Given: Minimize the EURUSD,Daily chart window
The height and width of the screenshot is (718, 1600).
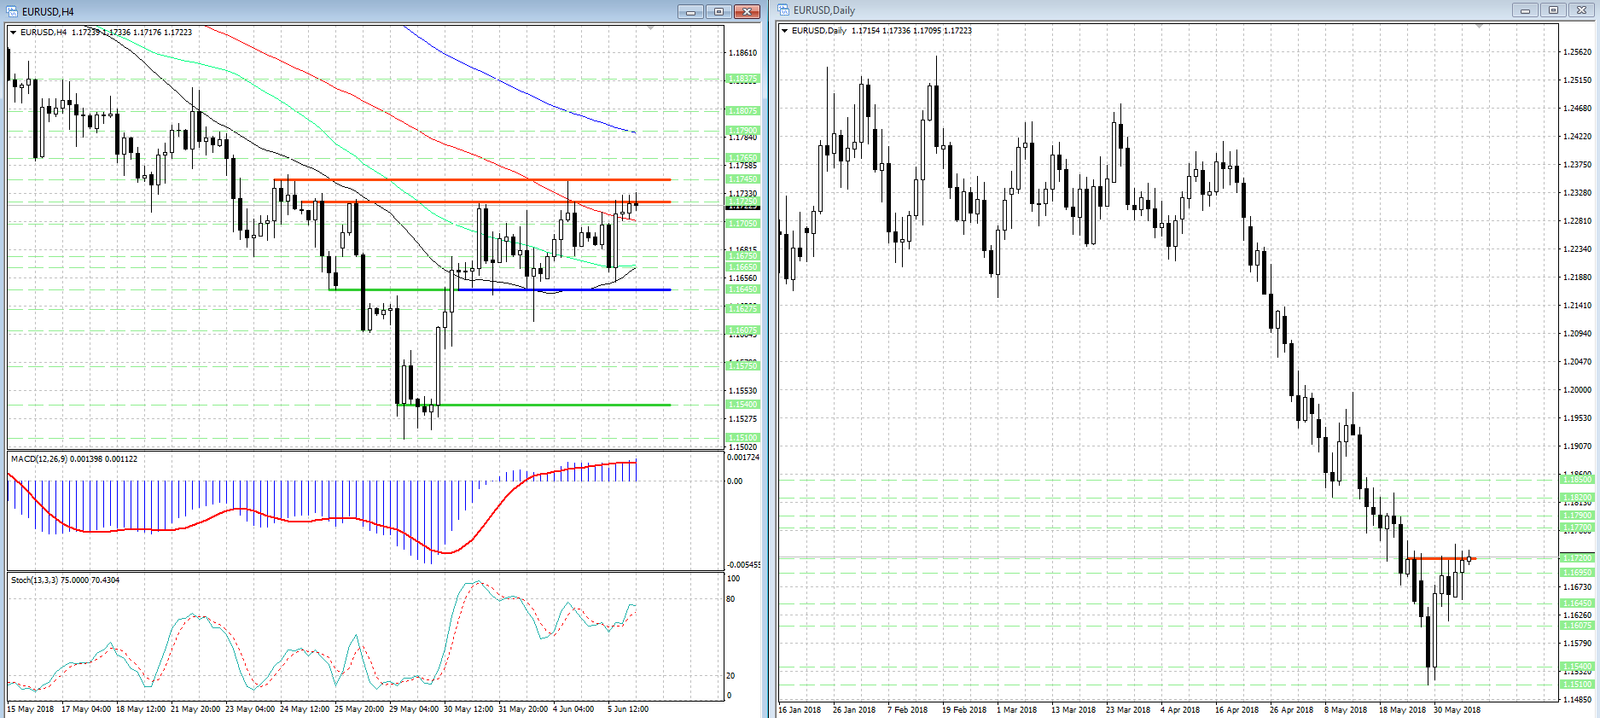Looking at the screenshot, I should pos(1525,10).
